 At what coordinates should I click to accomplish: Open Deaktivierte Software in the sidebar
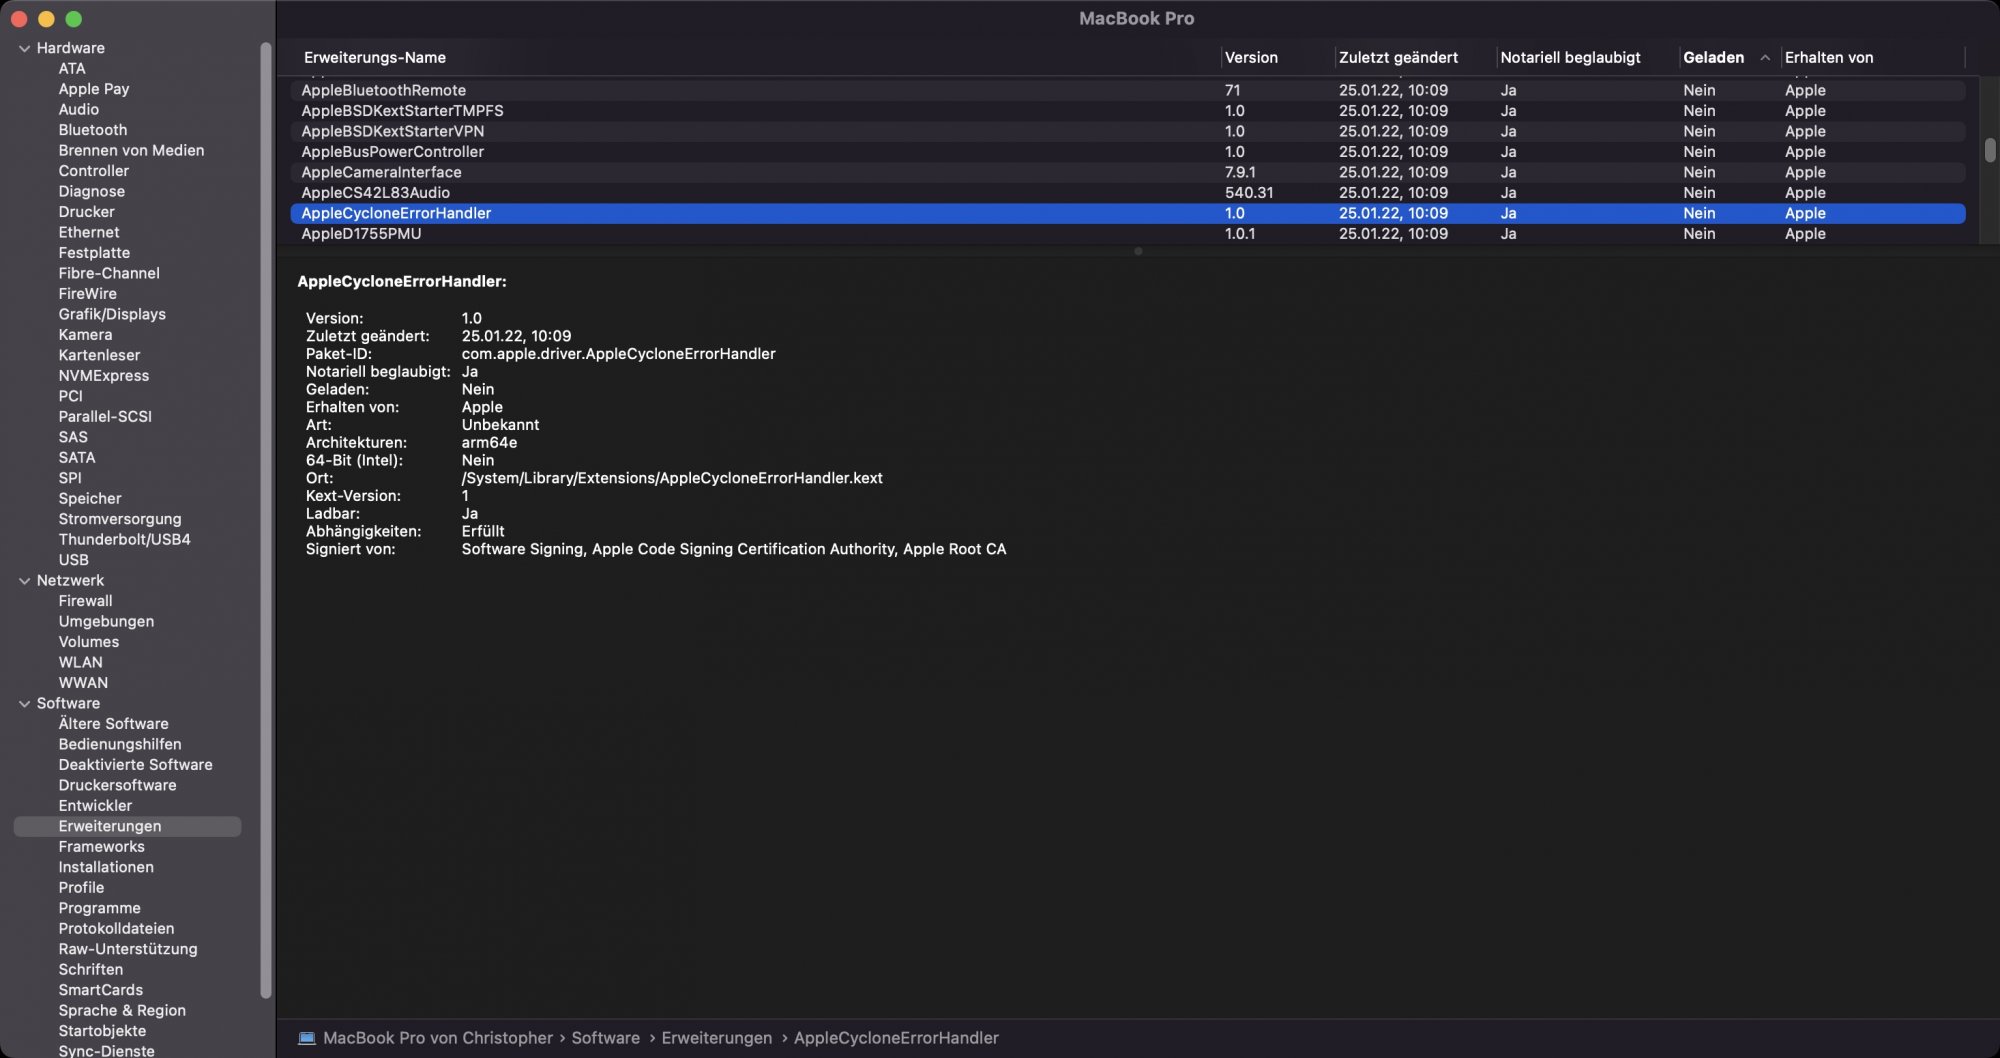tap(135, 765)
